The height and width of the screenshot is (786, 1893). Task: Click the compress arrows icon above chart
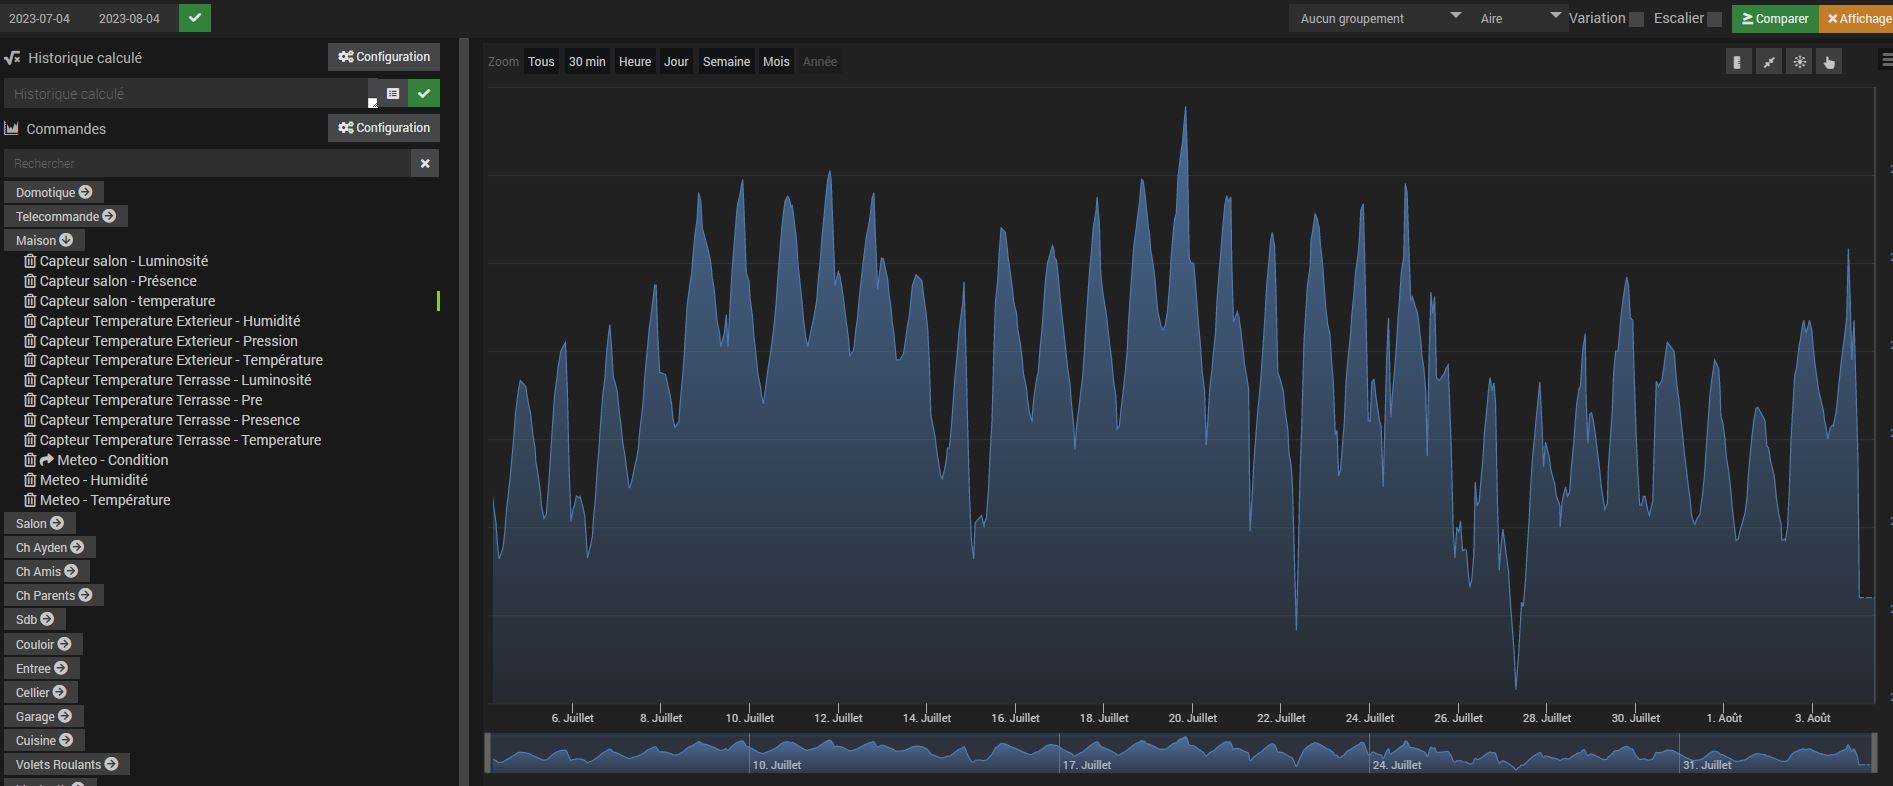1768,62
